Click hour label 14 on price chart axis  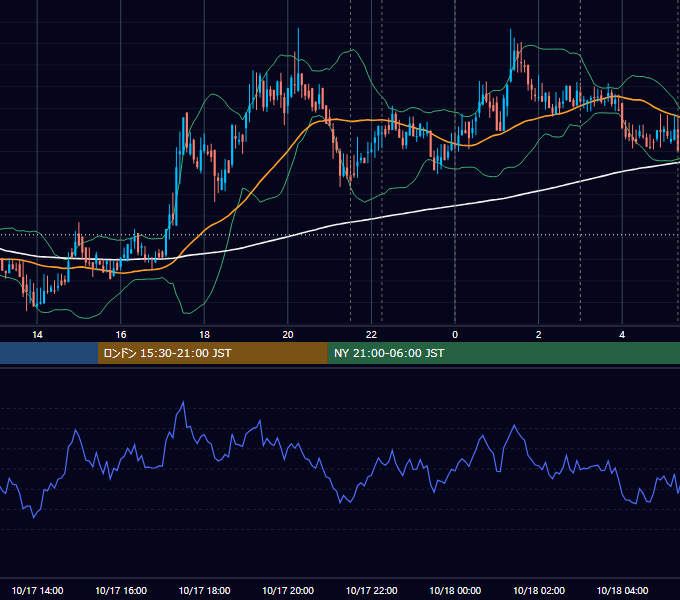[37, 335]
